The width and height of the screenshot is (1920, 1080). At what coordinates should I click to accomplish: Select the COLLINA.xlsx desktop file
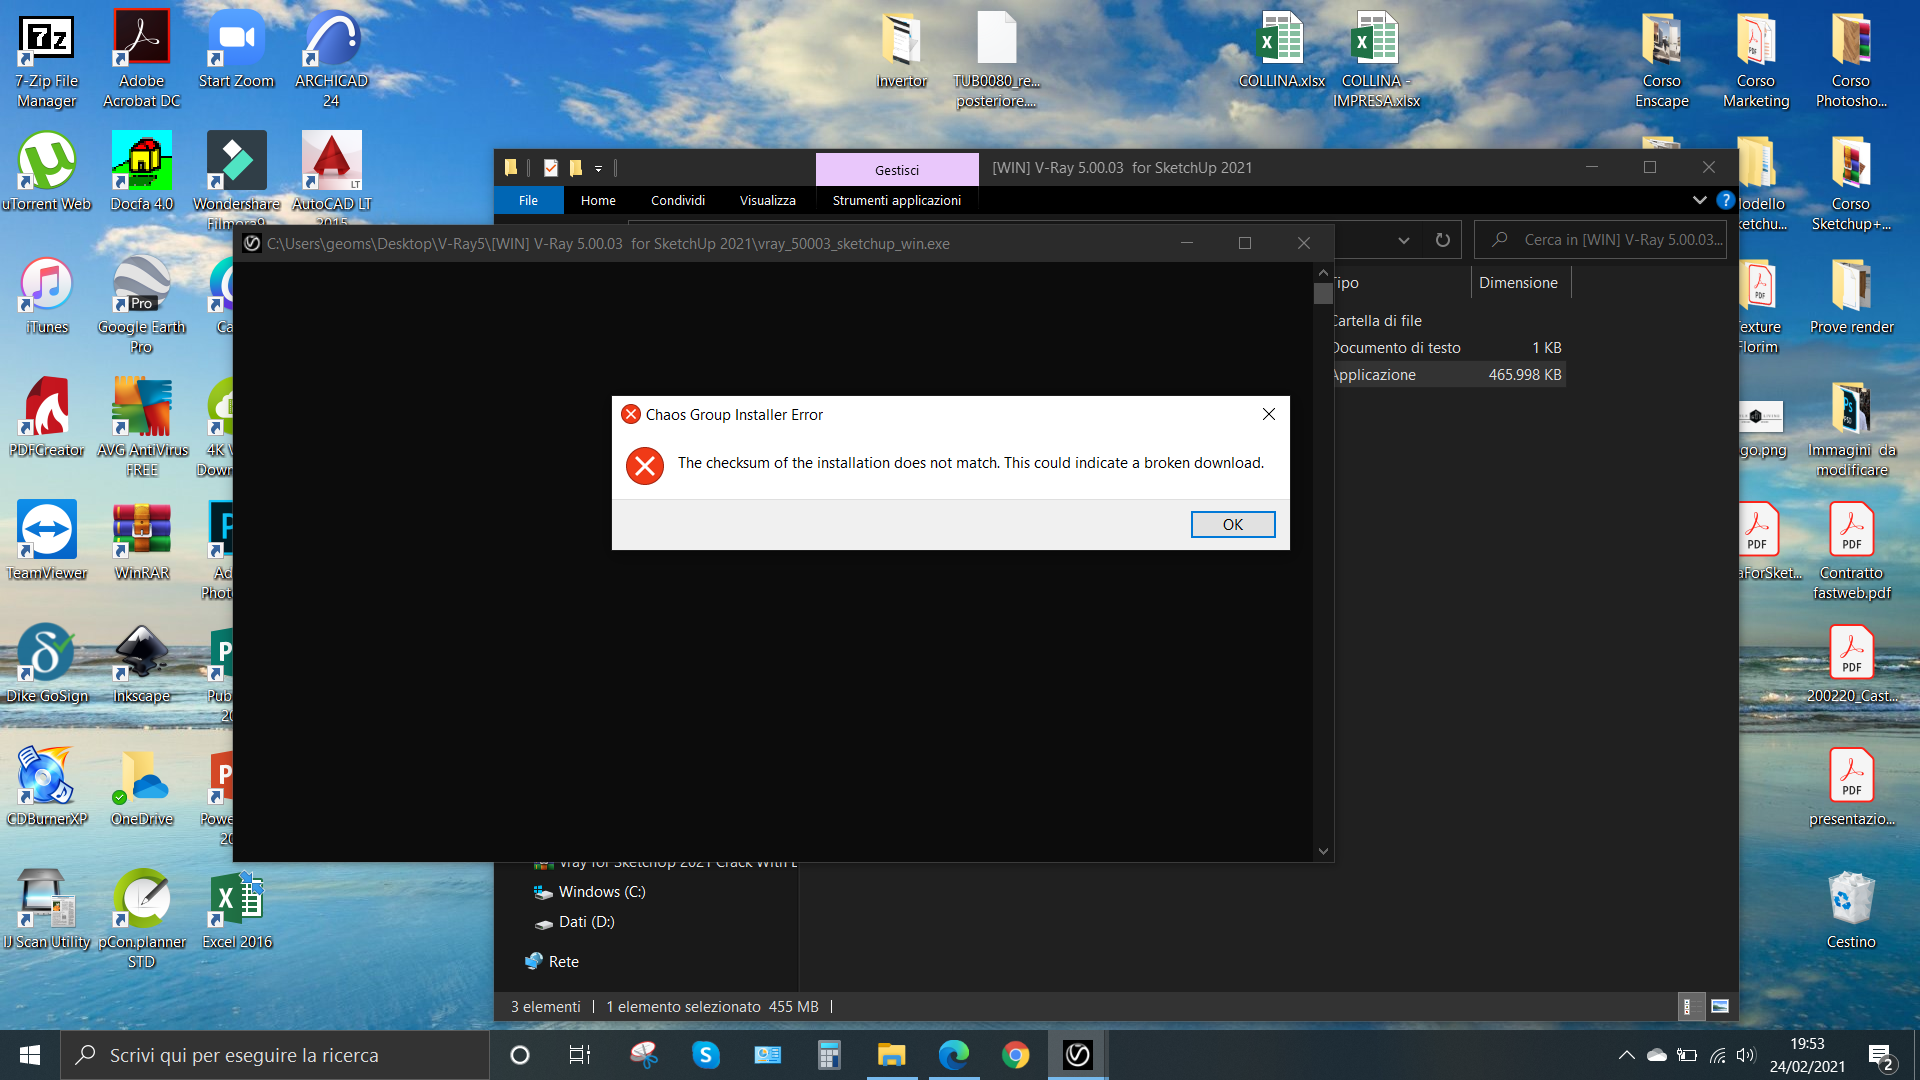(1281, 50)
